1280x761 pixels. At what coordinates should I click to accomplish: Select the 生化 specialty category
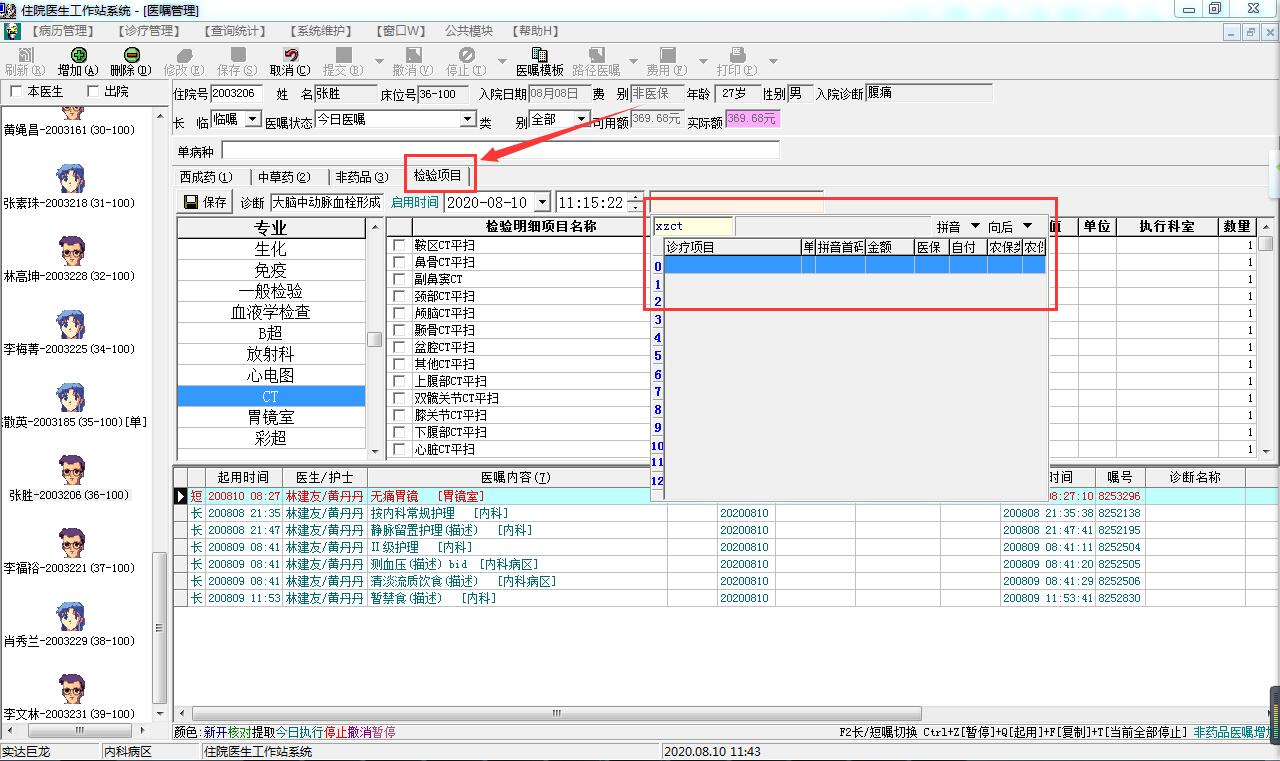(271, 249)
